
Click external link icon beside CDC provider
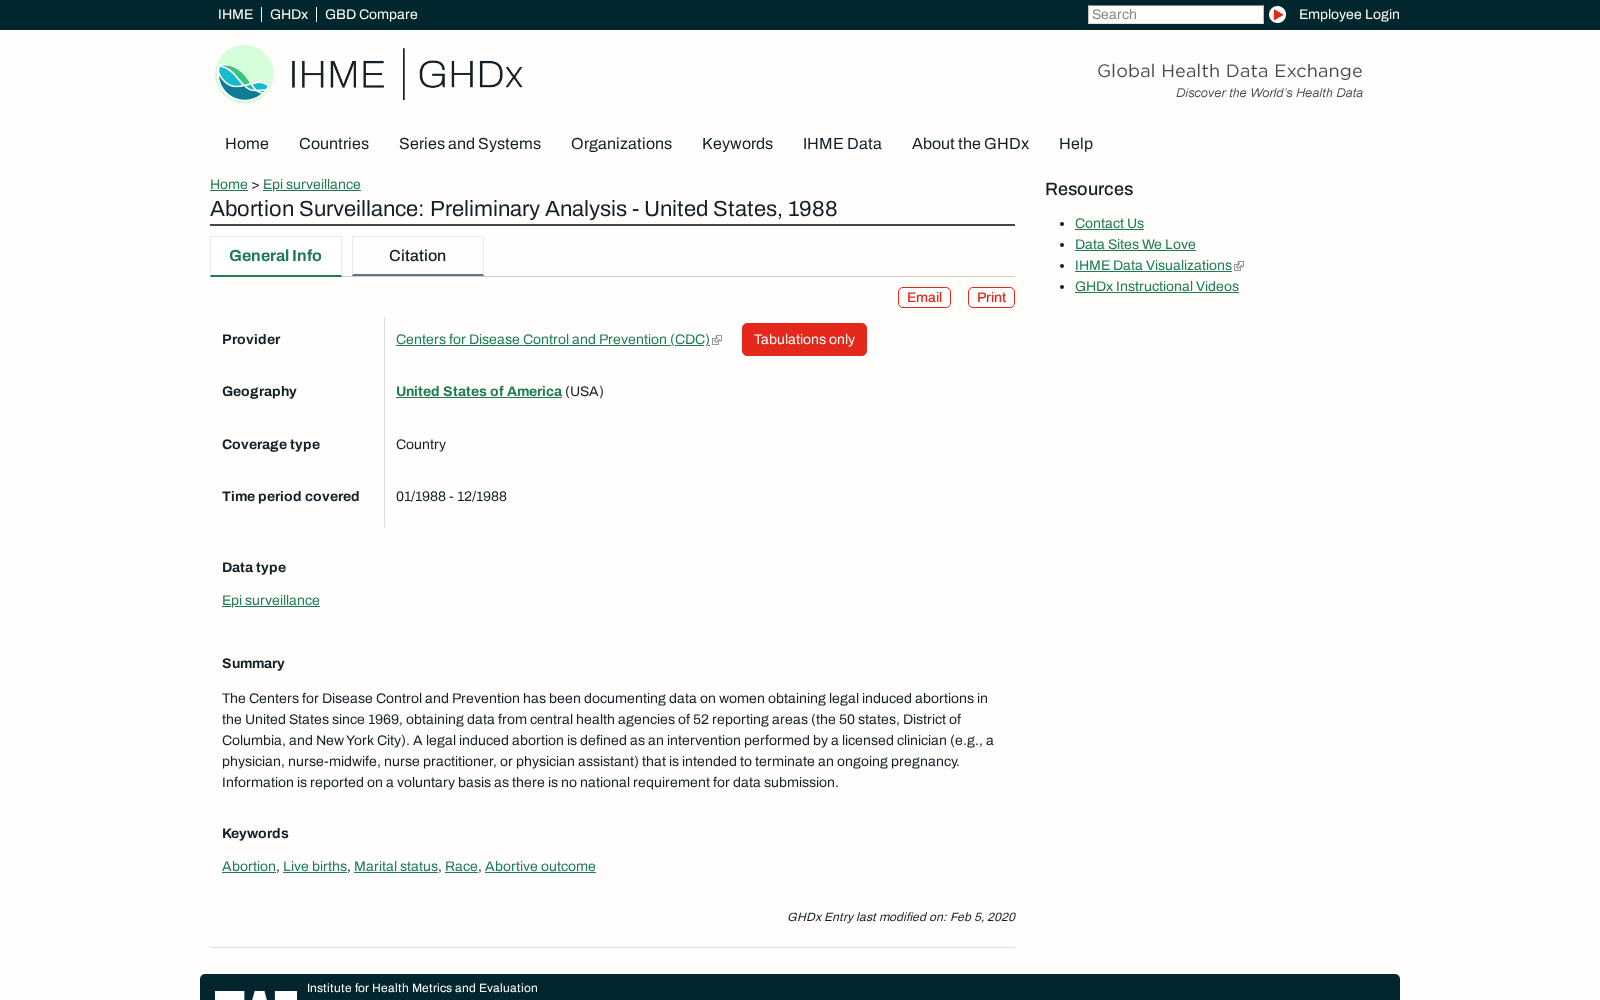pyautogui.click(x=717, y=340)
